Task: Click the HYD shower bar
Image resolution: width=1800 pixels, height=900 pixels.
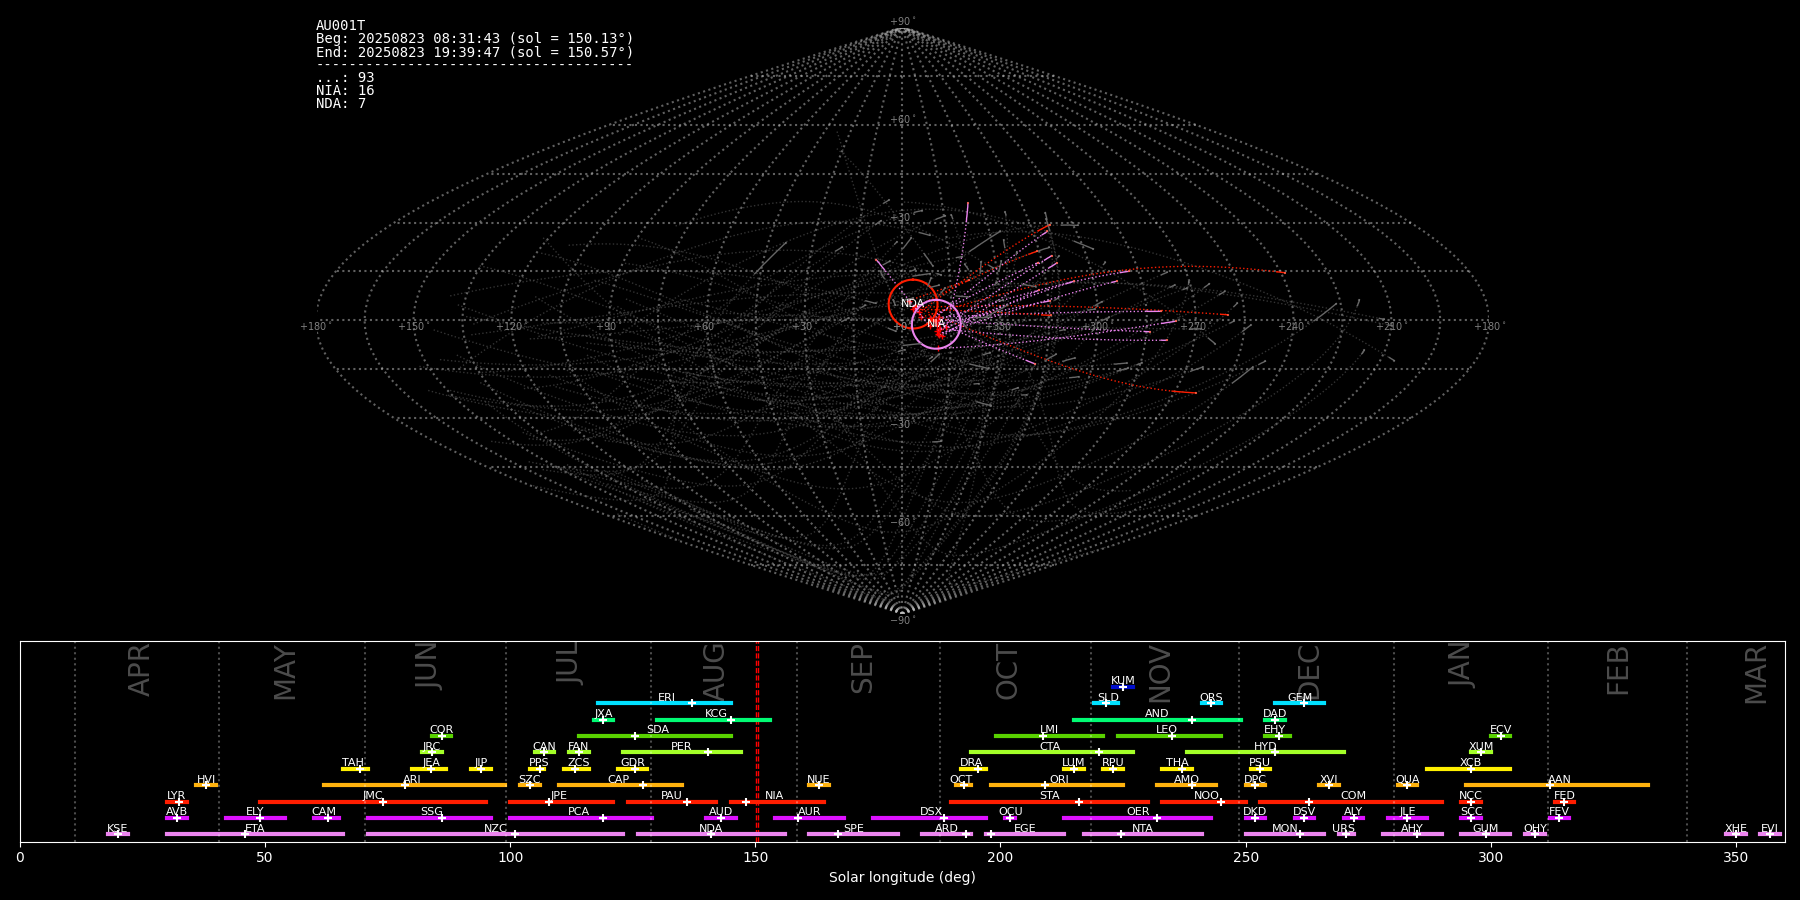Action: (x=1265, y=752)
